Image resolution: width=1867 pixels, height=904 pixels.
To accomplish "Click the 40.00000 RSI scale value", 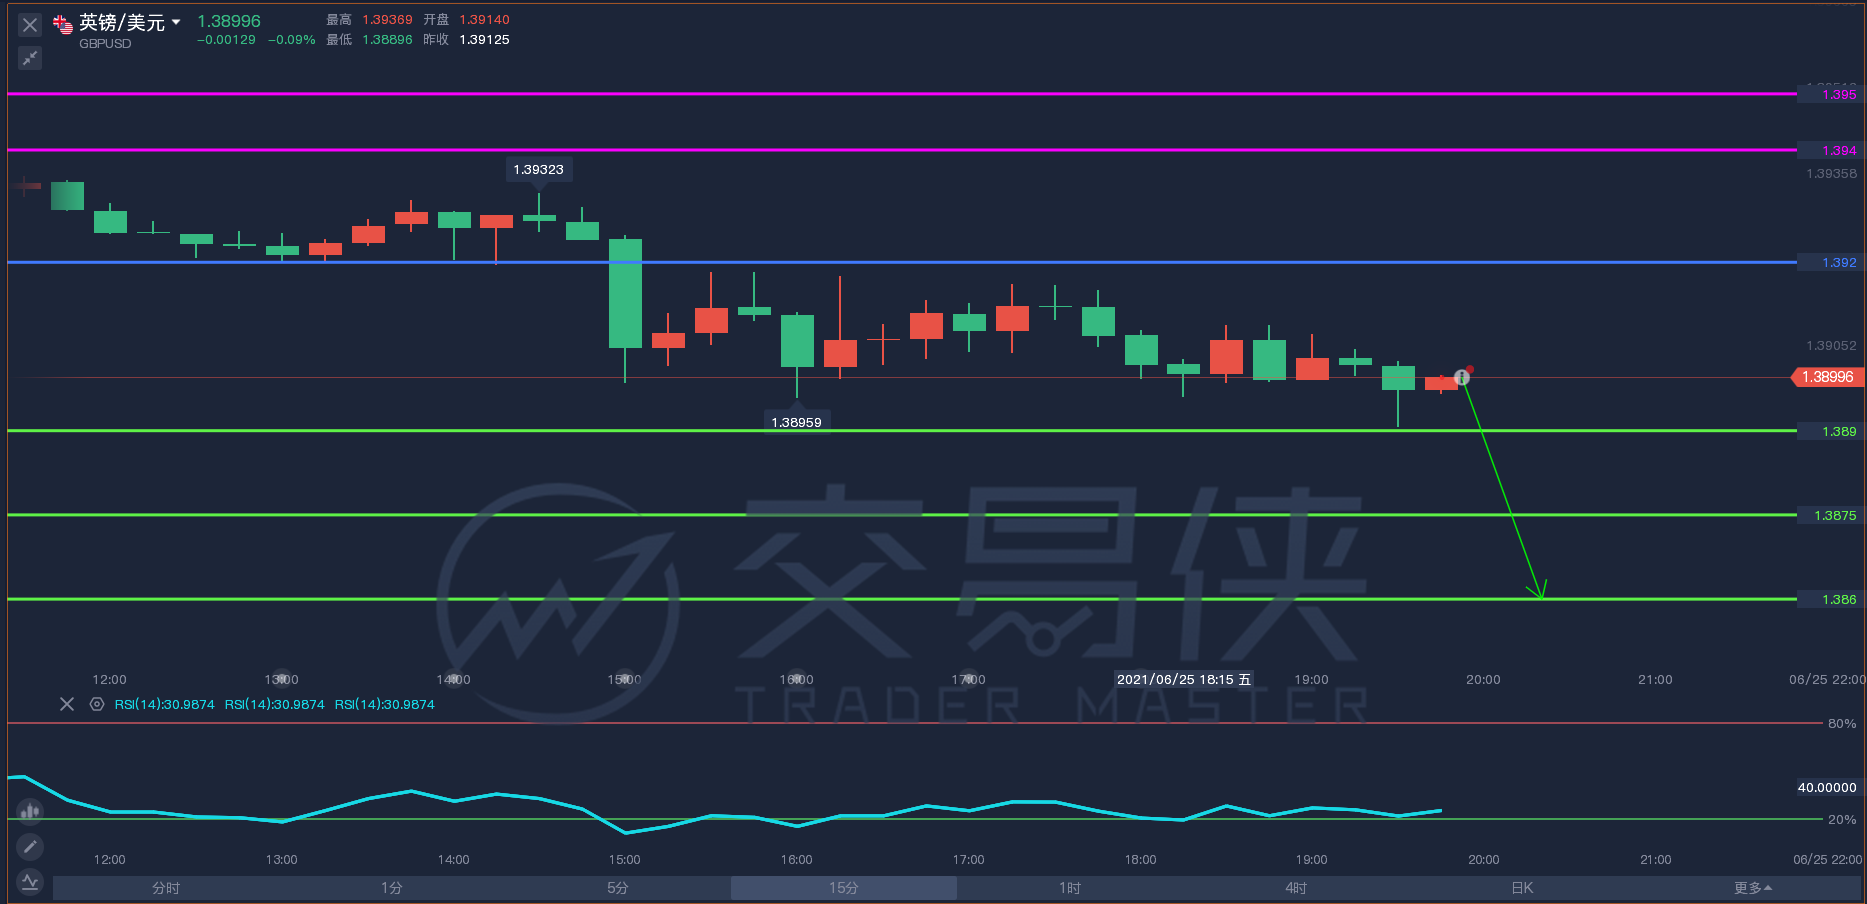I will click(x=1827, y=788).
